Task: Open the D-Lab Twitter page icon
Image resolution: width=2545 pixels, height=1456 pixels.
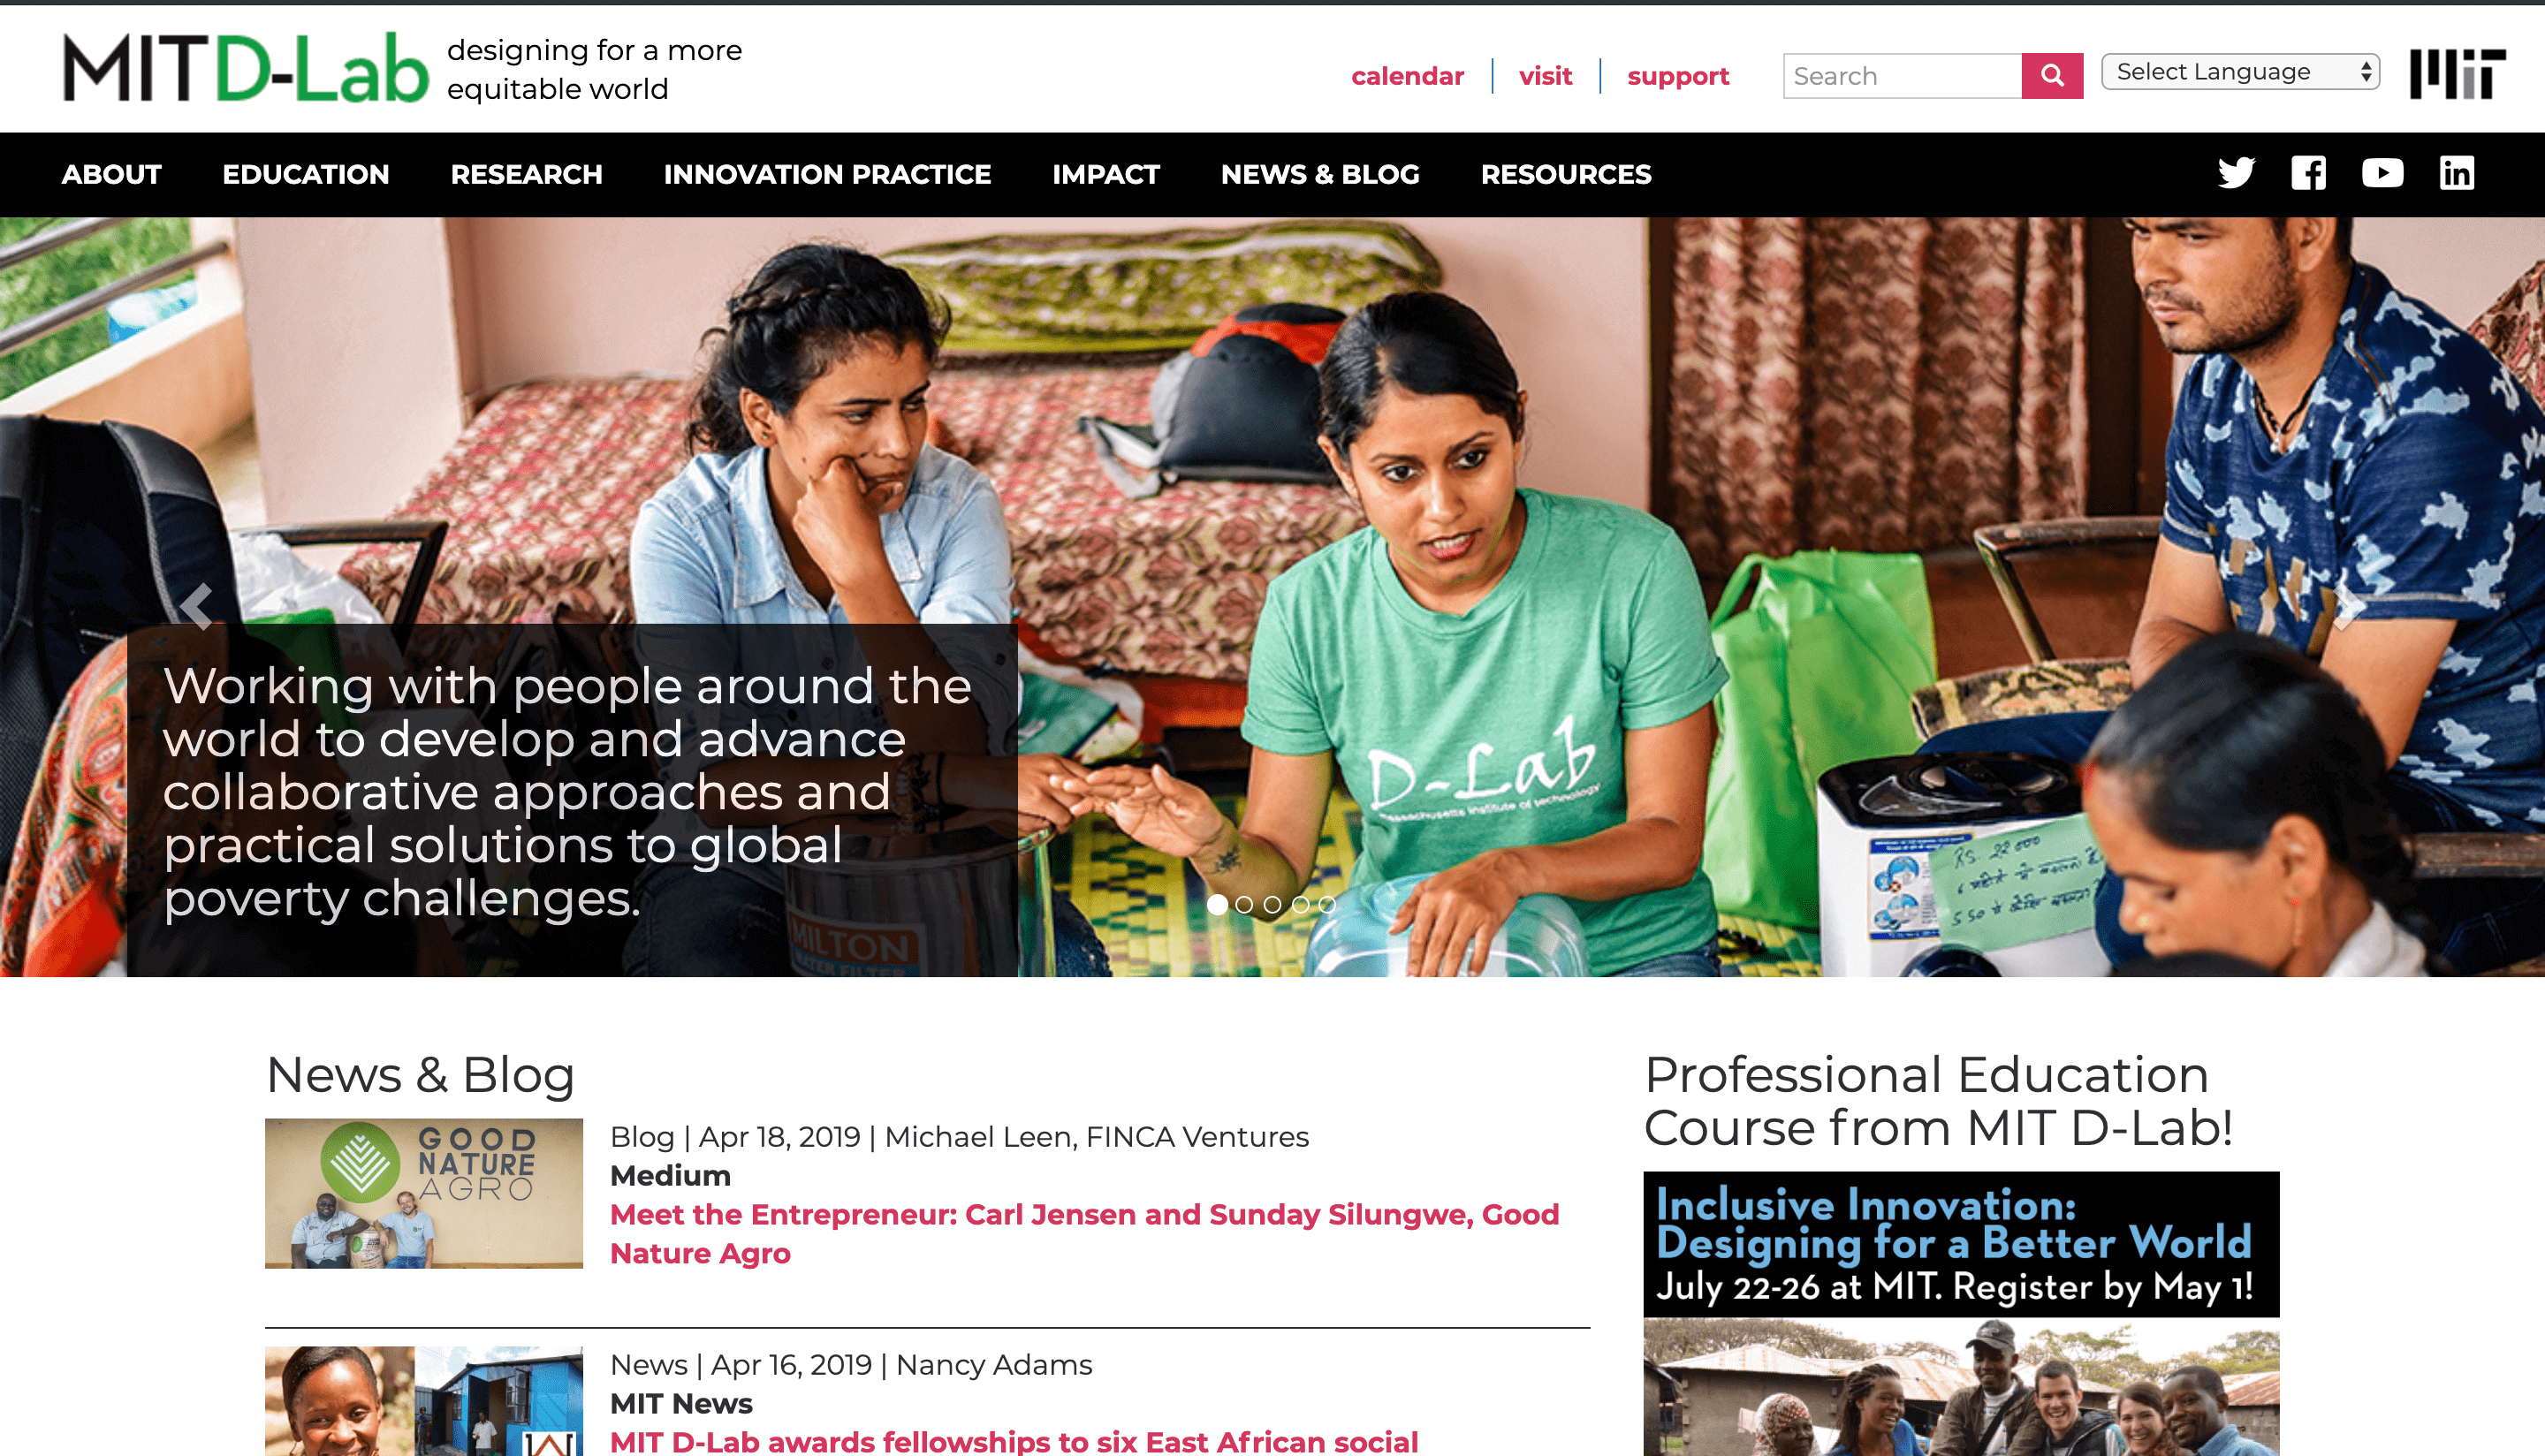Action: (2236, 173)
